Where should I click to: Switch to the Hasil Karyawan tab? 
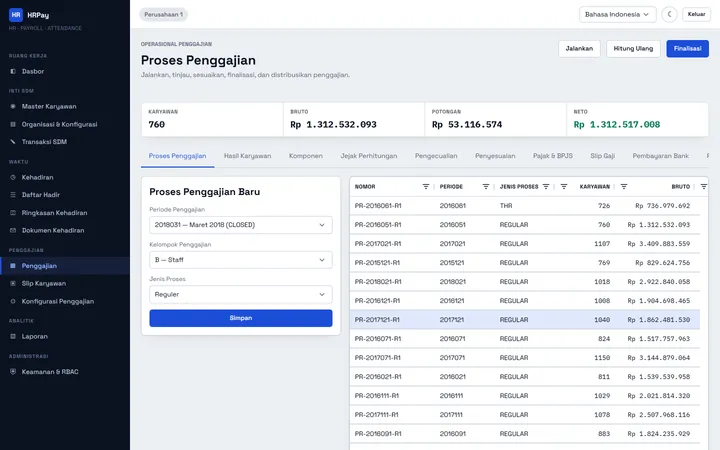point(248,156)
